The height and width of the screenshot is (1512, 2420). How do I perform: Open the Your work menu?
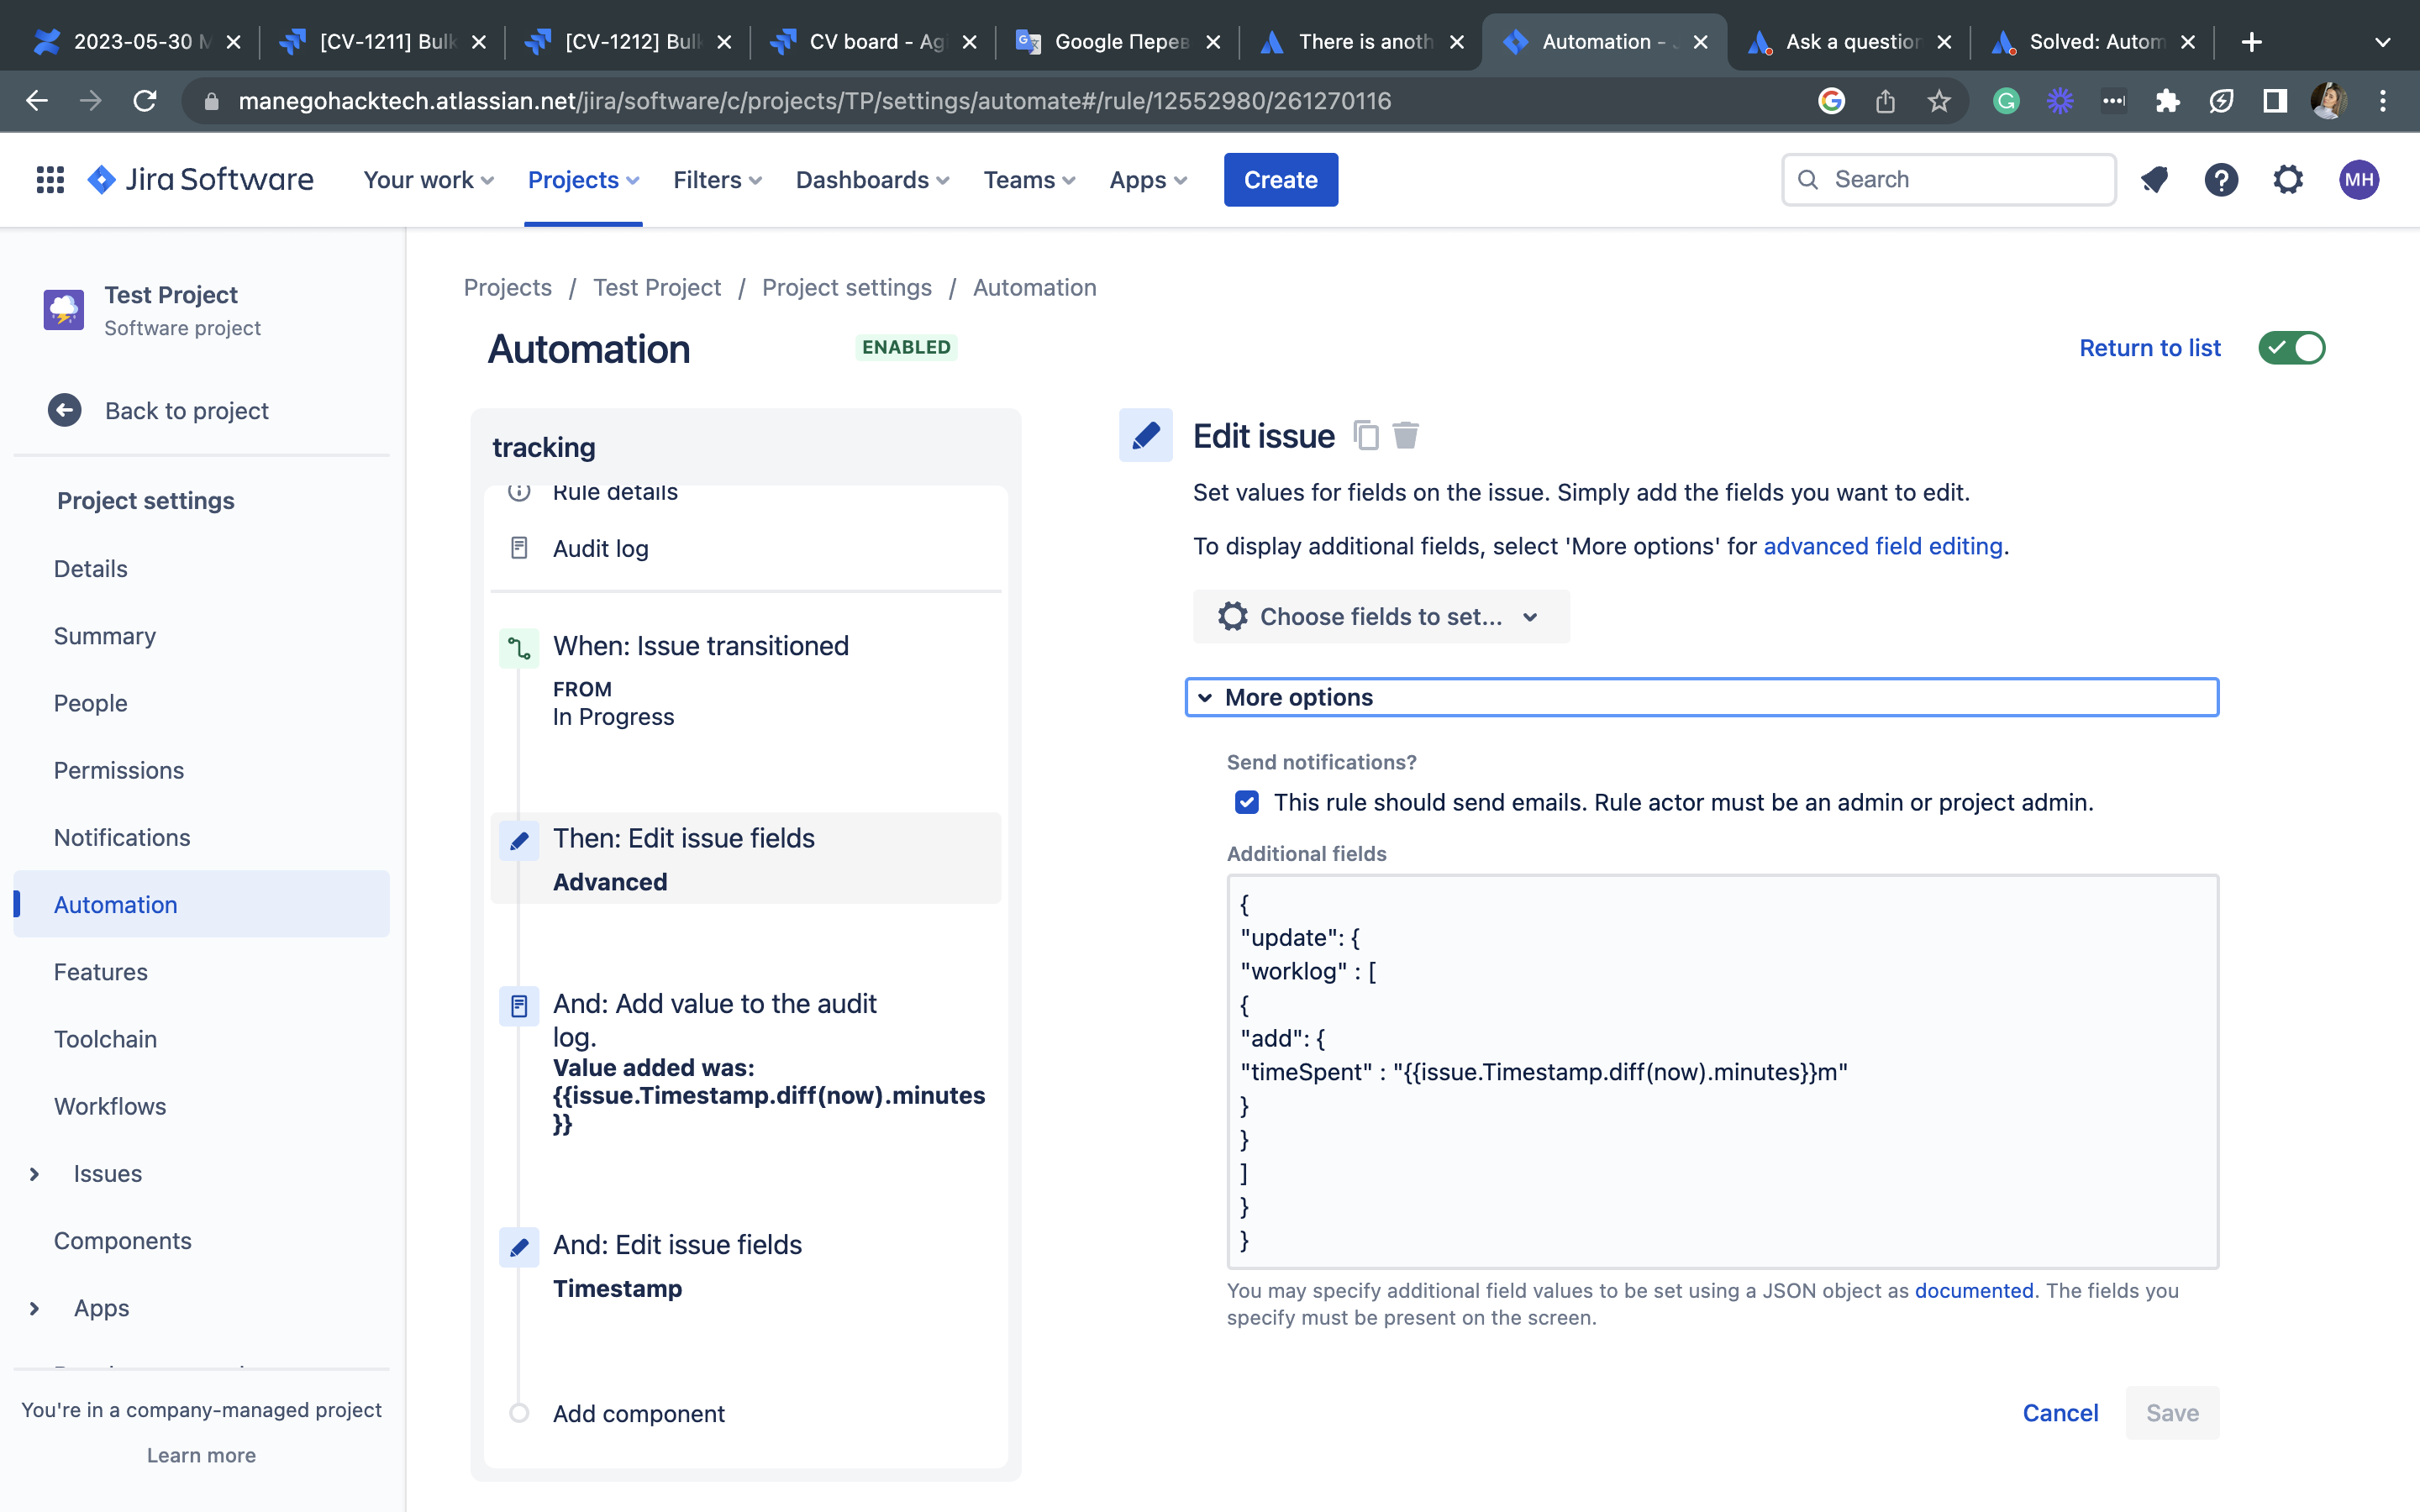[x=428, y=180]
